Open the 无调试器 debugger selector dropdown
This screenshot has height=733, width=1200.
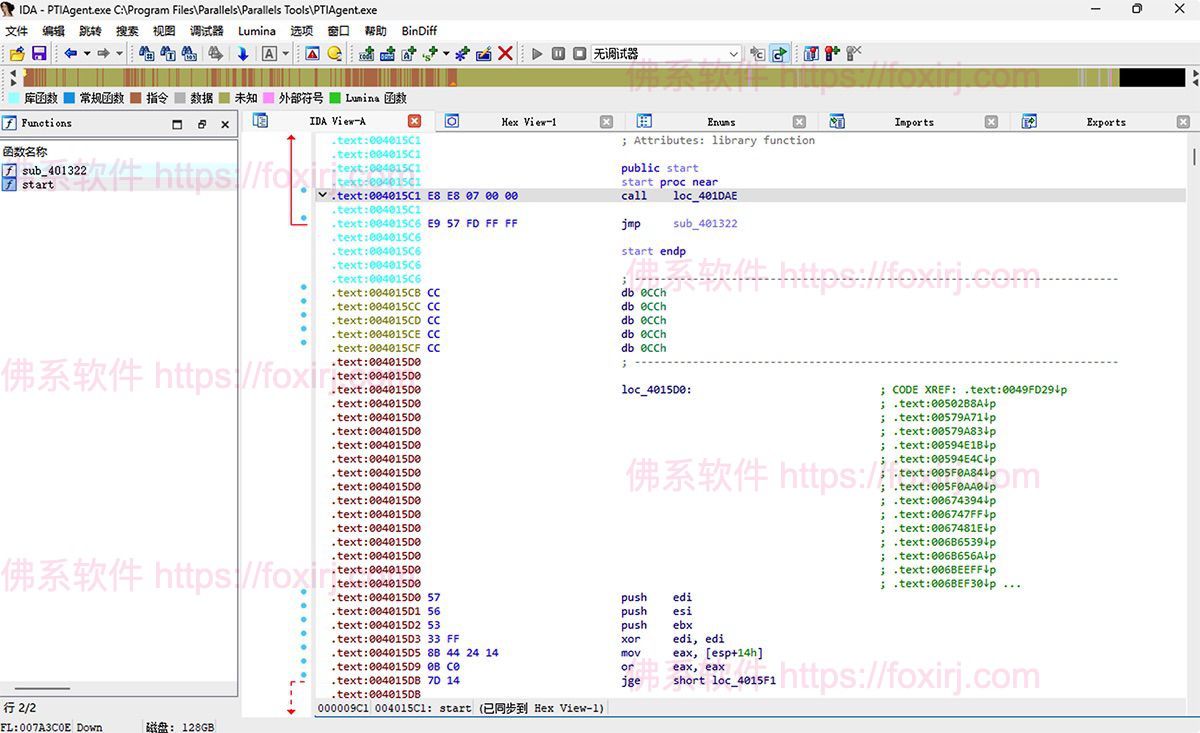(733, 53)
